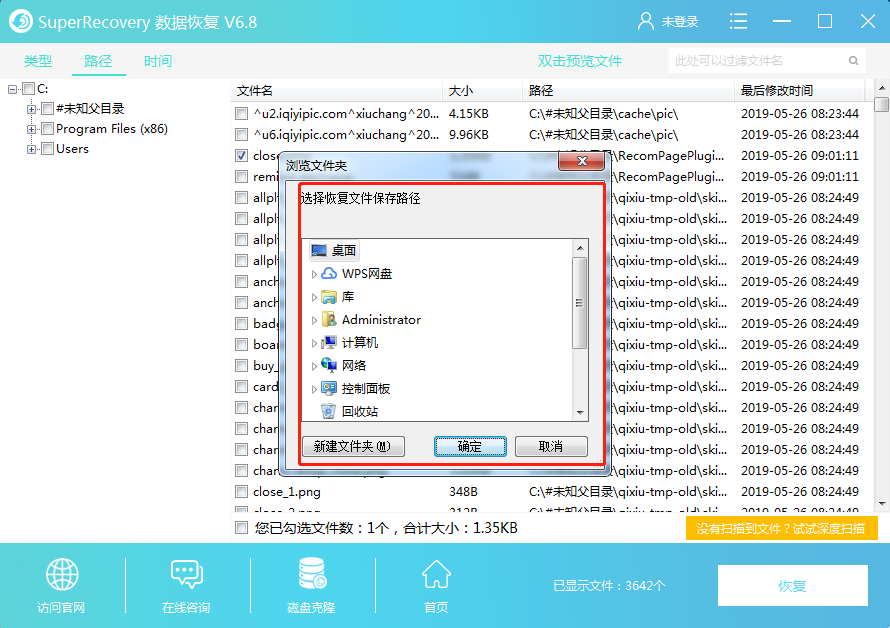Launch 磁盘克隆 disk clone tool icon
The image size is (890, 628).
(311, 573)
